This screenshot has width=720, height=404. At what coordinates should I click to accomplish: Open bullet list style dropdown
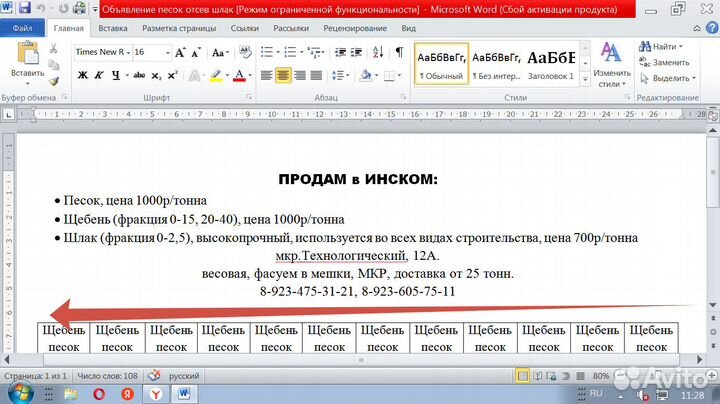(278, 52)
